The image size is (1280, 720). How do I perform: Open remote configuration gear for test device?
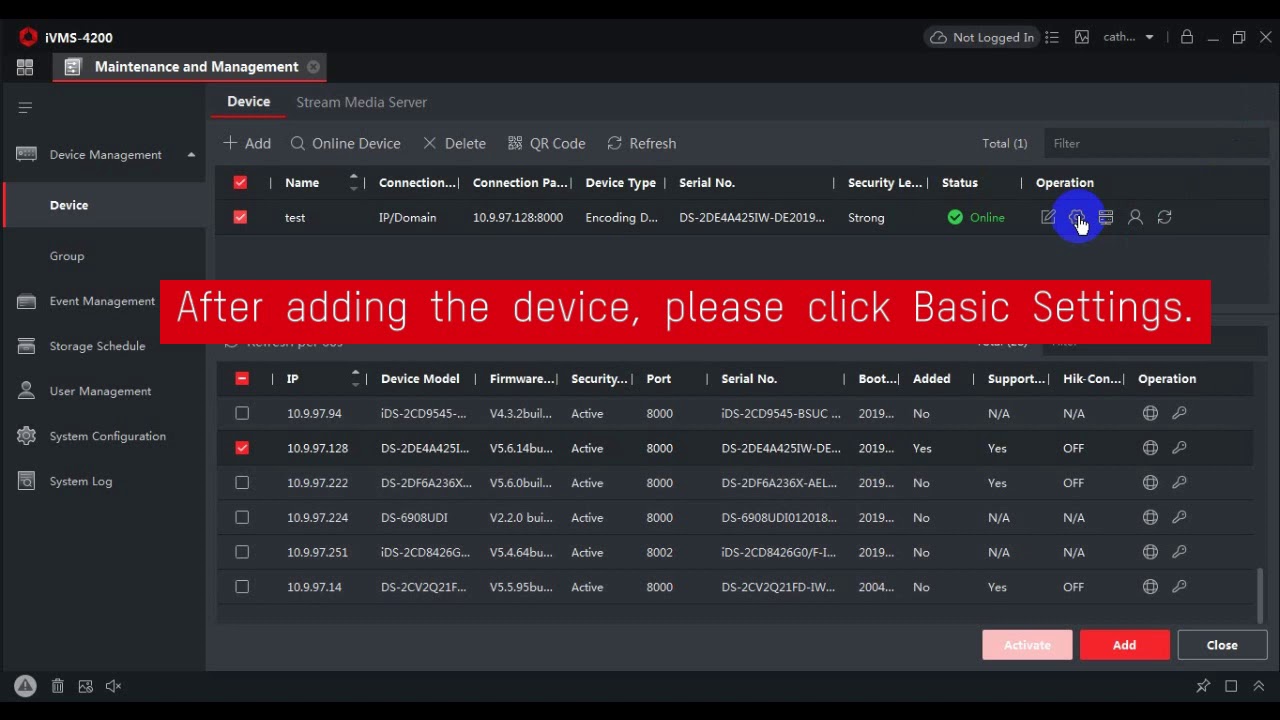[x=1077, y=217]
